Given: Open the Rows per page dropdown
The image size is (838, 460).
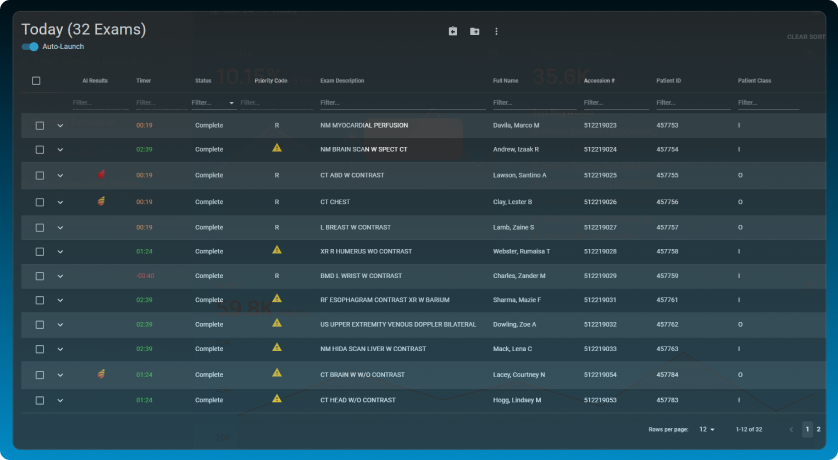Looking at the screenshot, I should coord(707,429).
